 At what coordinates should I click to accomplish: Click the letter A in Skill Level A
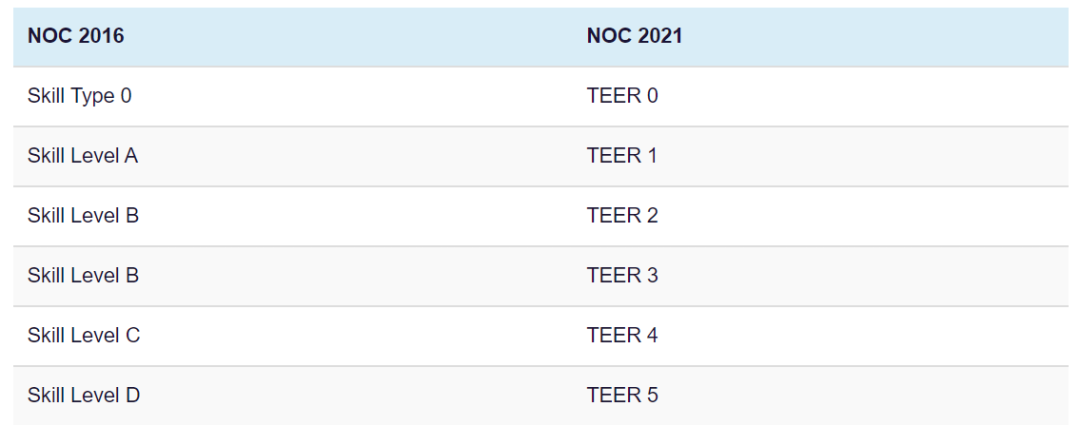132,156
